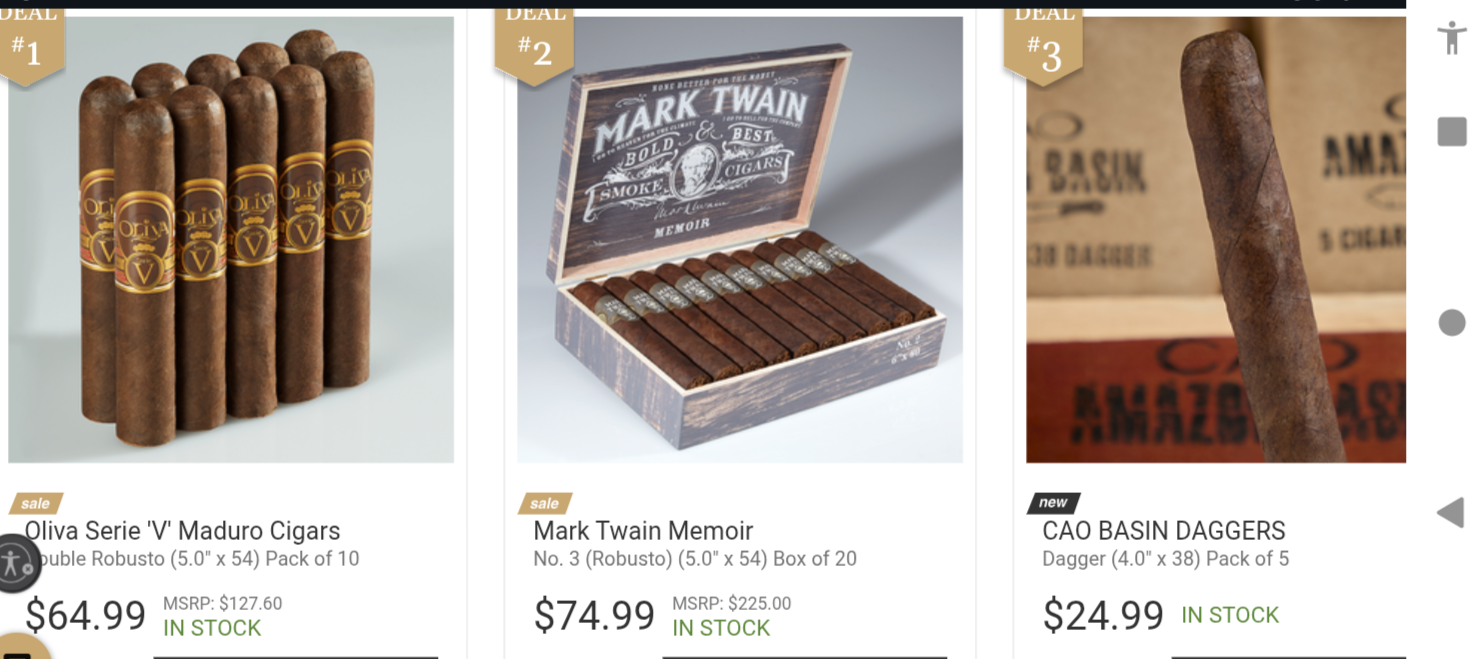
Task: Tap the sale tag on Mark Twain Memoir
Action: pyautogui.click(x=545, y=503)
